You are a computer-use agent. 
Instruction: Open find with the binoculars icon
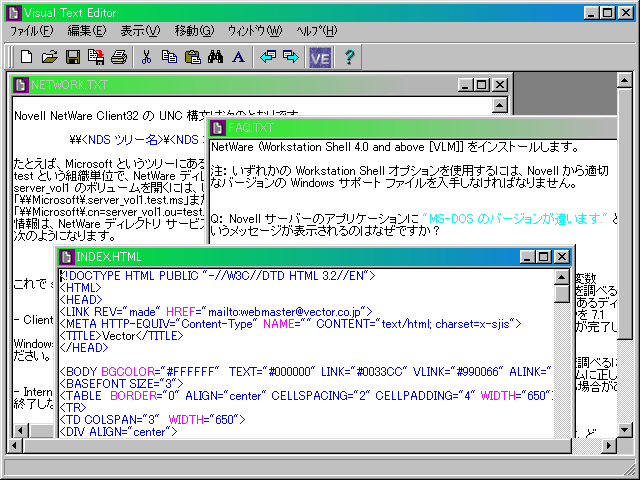point(216,57)
